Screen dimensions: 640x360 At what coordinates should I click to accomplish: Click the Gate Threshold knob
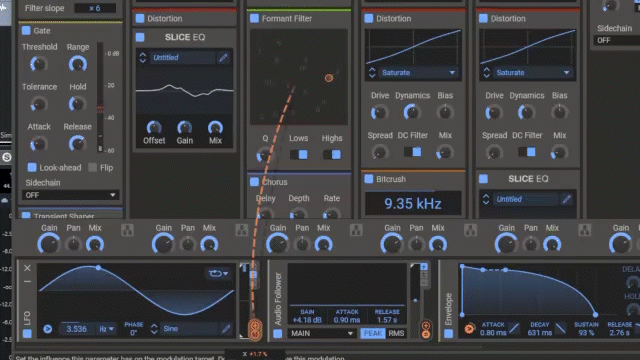(38, 64)
